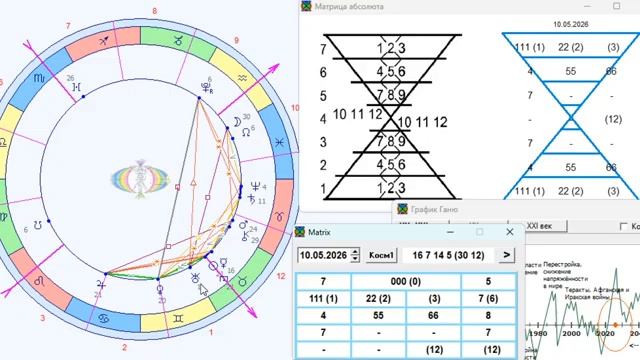Click the 16 7 14 5 (30 12) readout
The width and height of the screenshot is (640, 360).
pos(448,255)
